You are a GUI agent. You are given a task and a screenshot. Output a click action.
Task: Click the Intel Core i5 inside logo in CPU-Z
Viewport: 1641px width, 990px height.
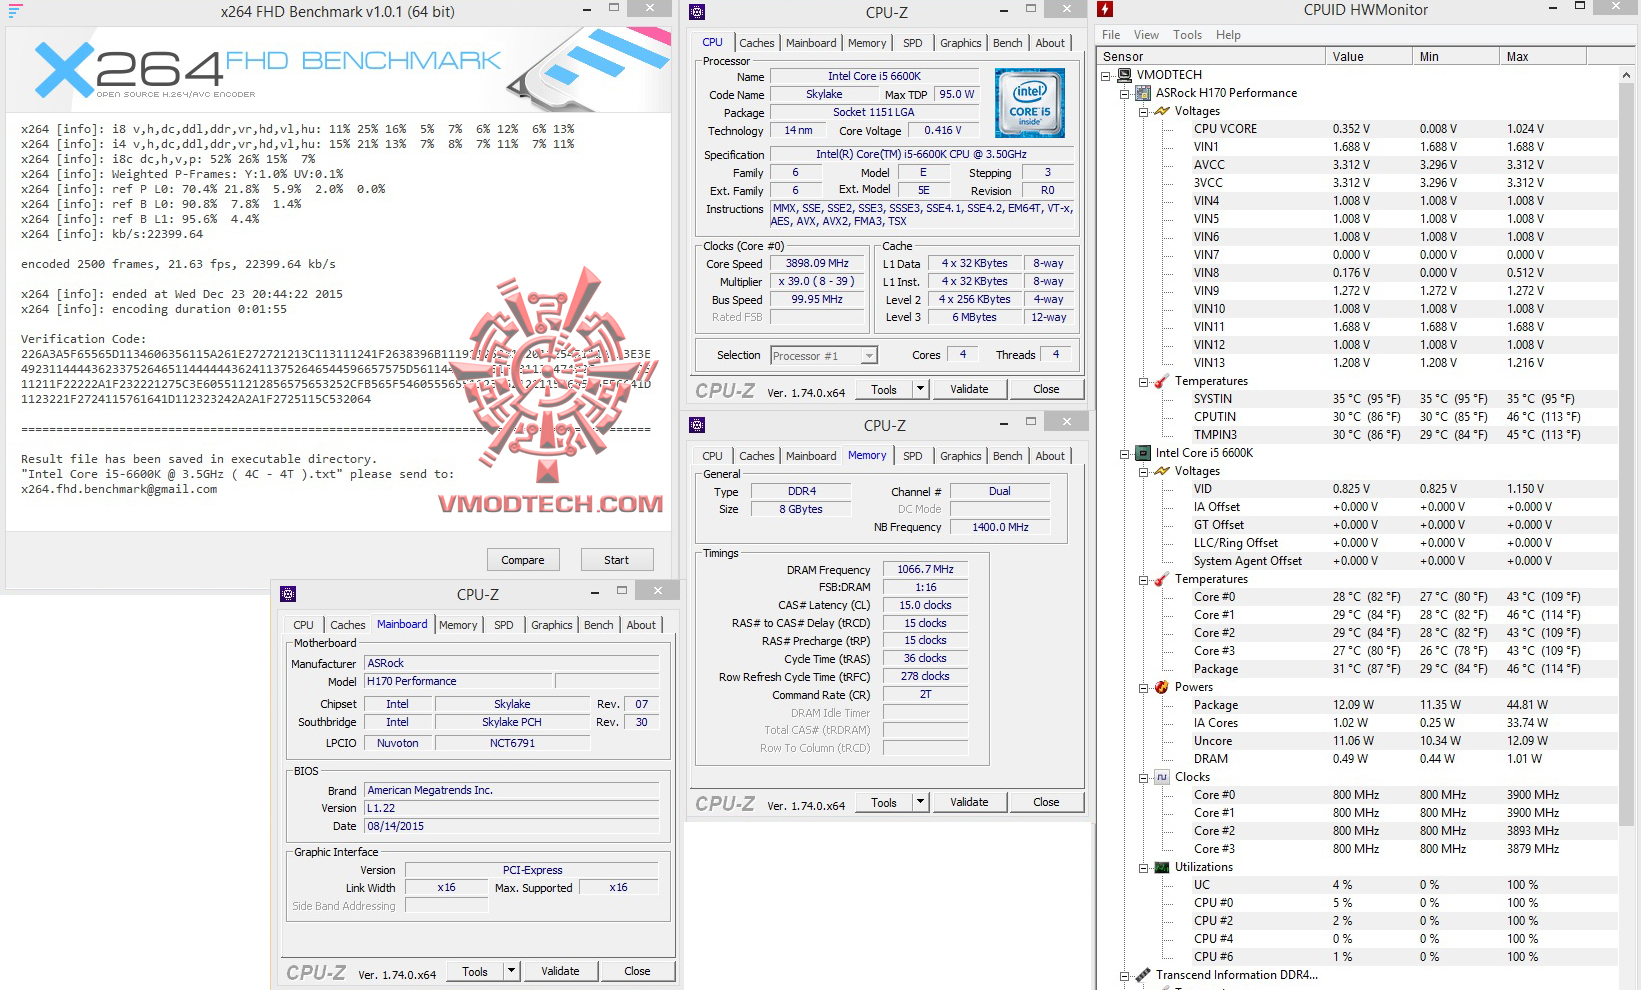pos(1030,103)
